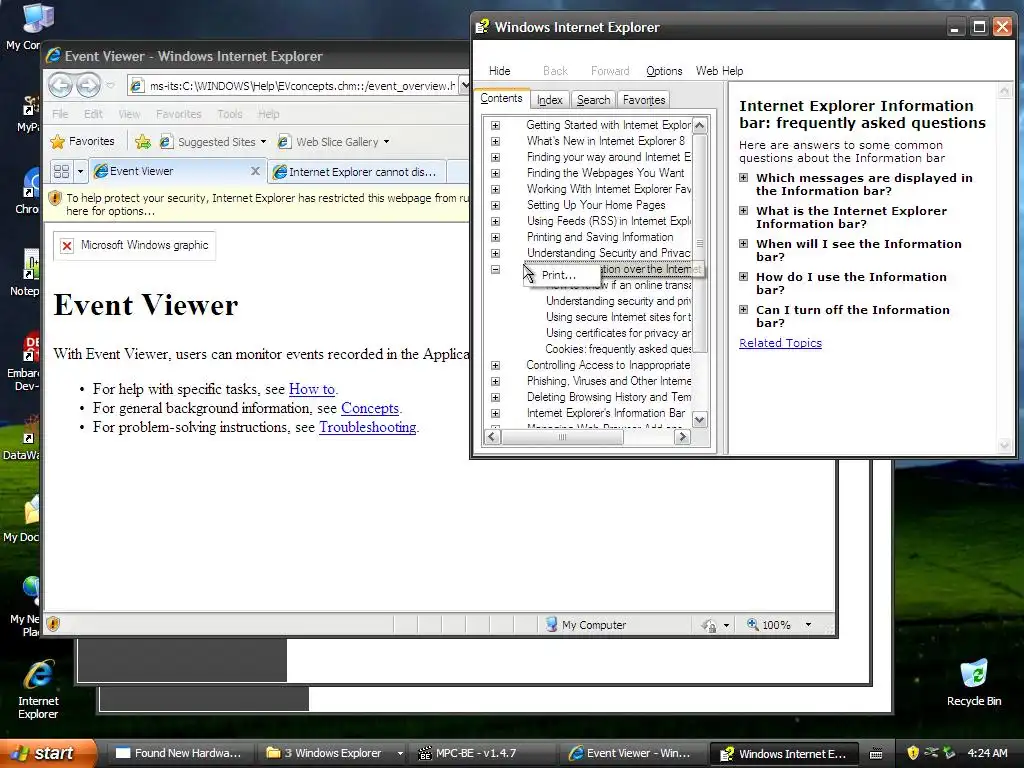Viewport: 1024px width, 768px height.
Task: Open Internet Explorer desktop shortcut
Action: click(x=38, y=690)
